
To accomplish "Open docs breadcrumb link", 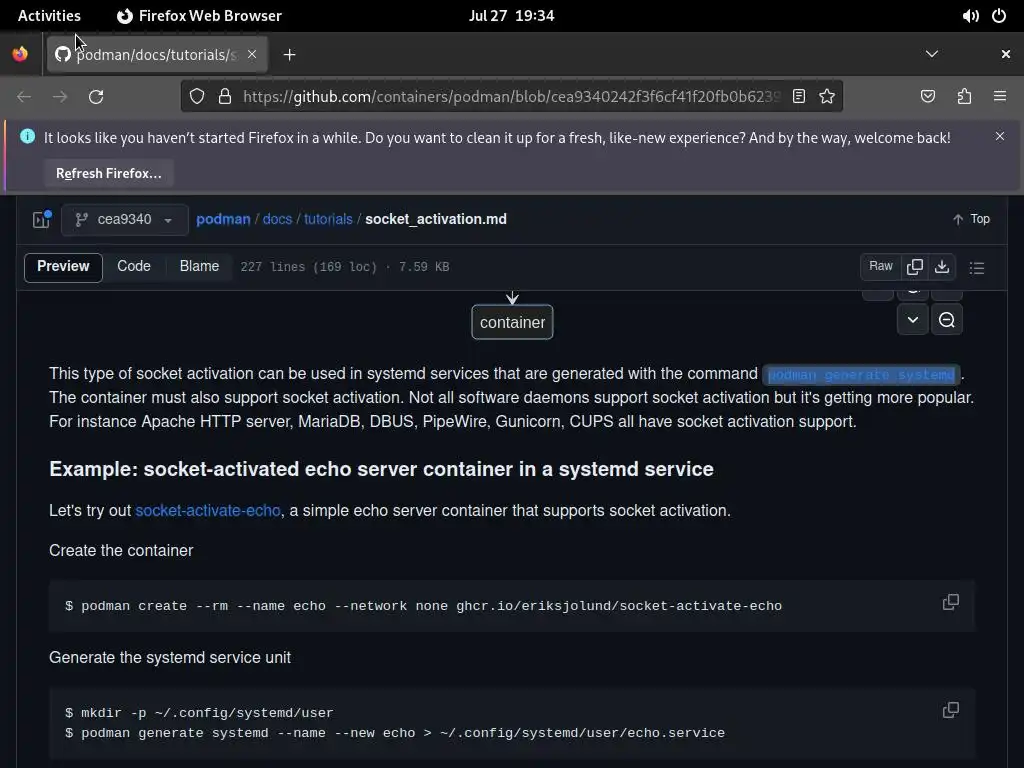I will (277, 219).
